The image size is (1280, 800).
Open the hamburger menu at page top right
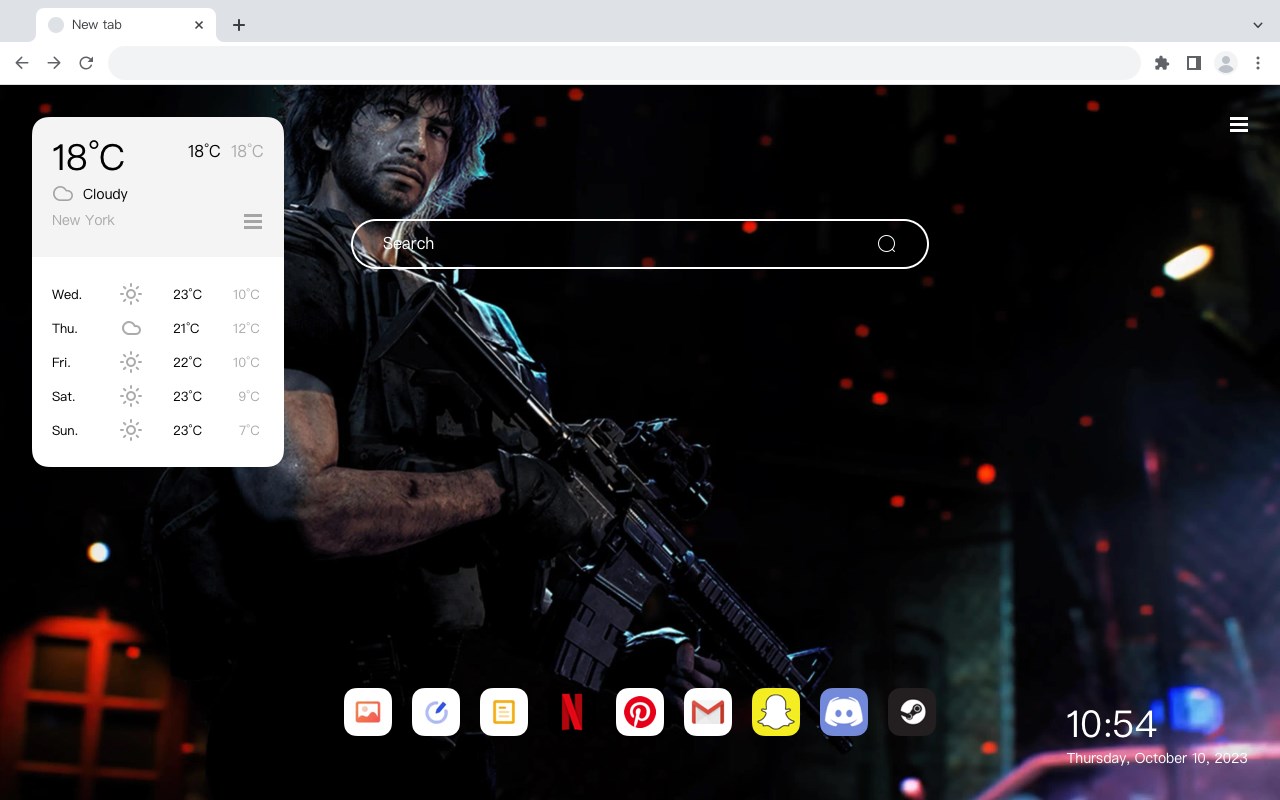click(x=1239, y=125)
